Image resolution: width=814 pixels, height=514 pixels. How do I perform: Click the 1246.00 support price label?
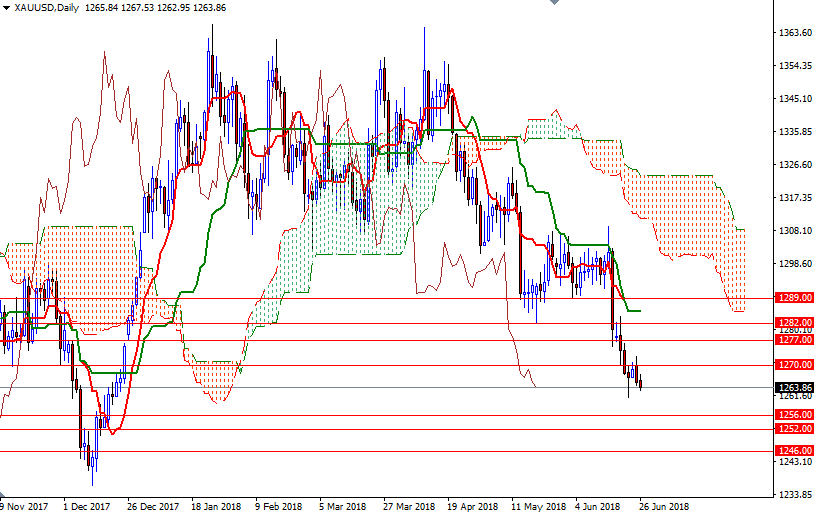click(792, 451)
